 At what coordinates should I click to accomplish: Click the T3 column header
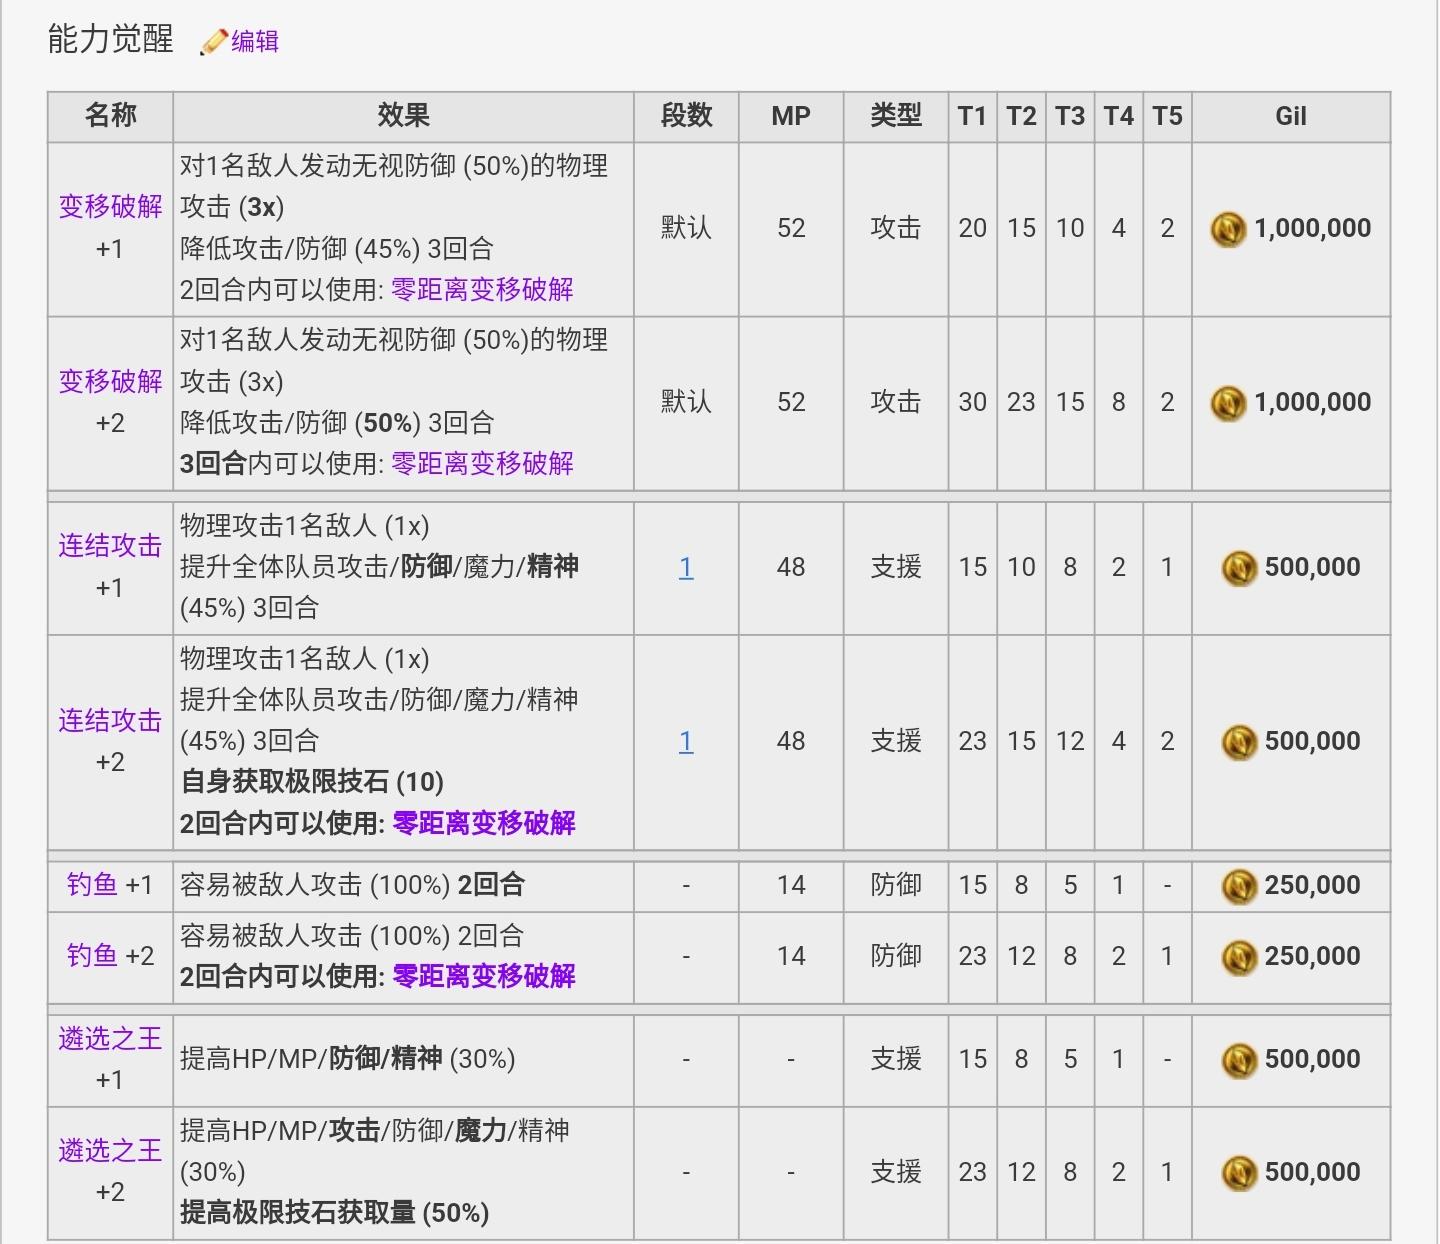(x=1070, y=116)
